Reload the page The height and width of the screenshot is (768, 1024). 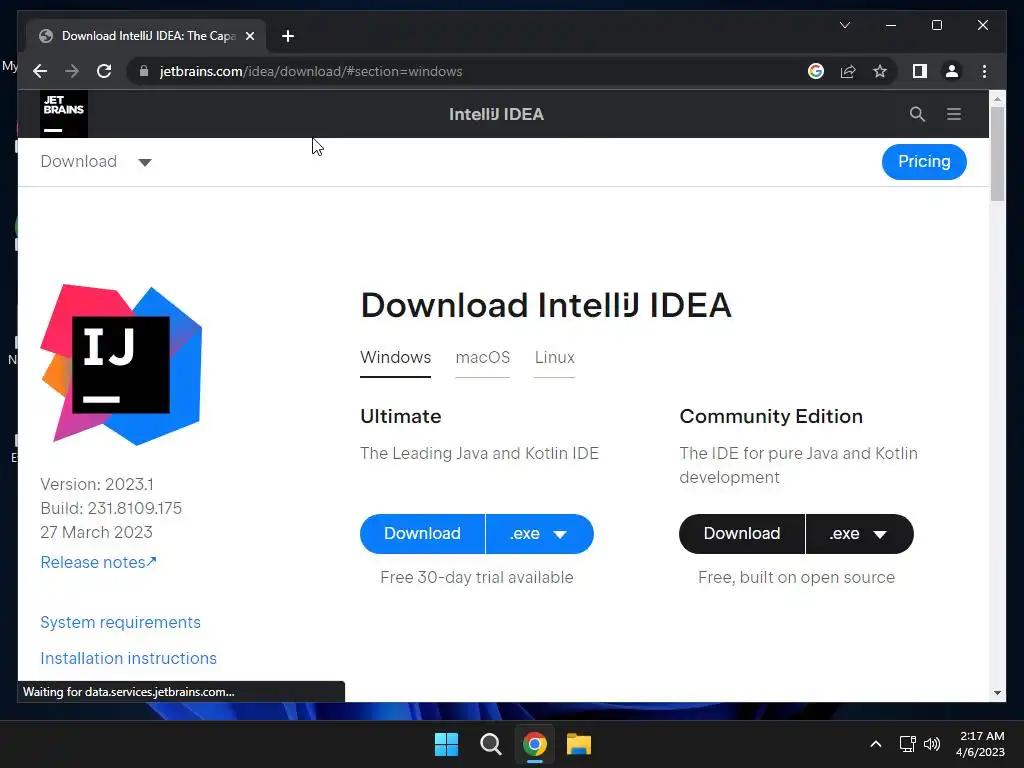[x=104, y=71]
